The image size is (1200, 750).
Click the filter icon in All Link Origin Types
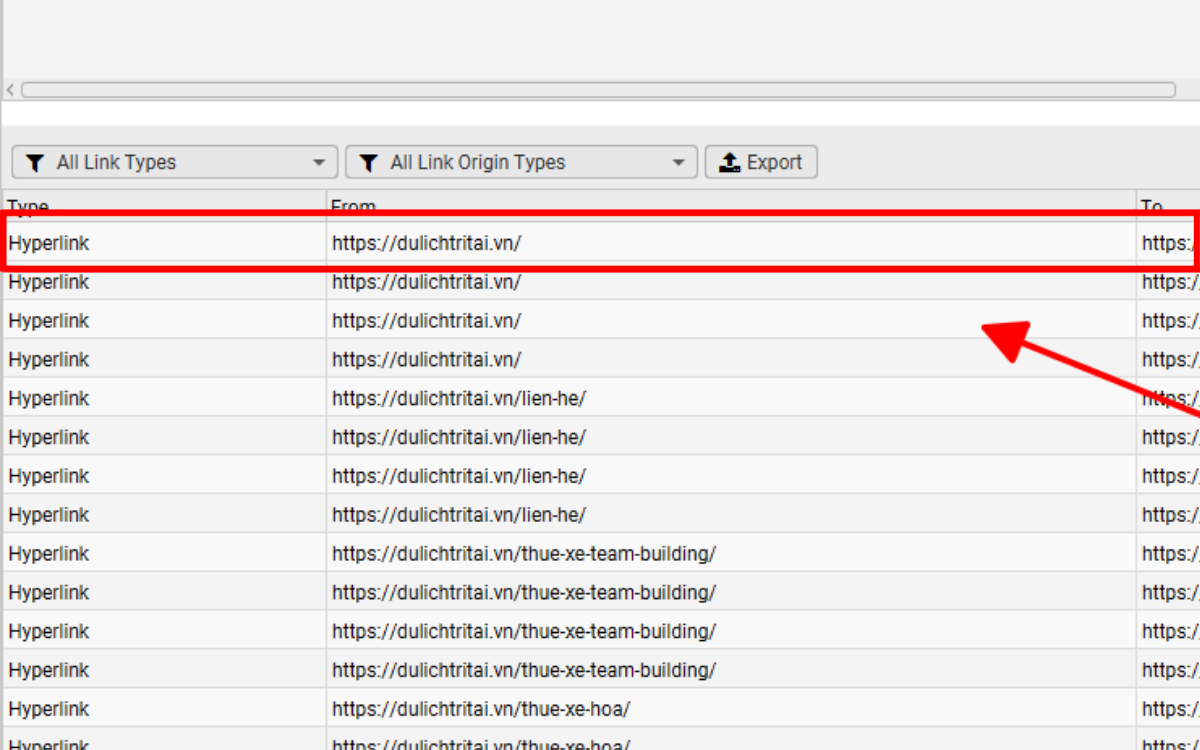[370, 162]
